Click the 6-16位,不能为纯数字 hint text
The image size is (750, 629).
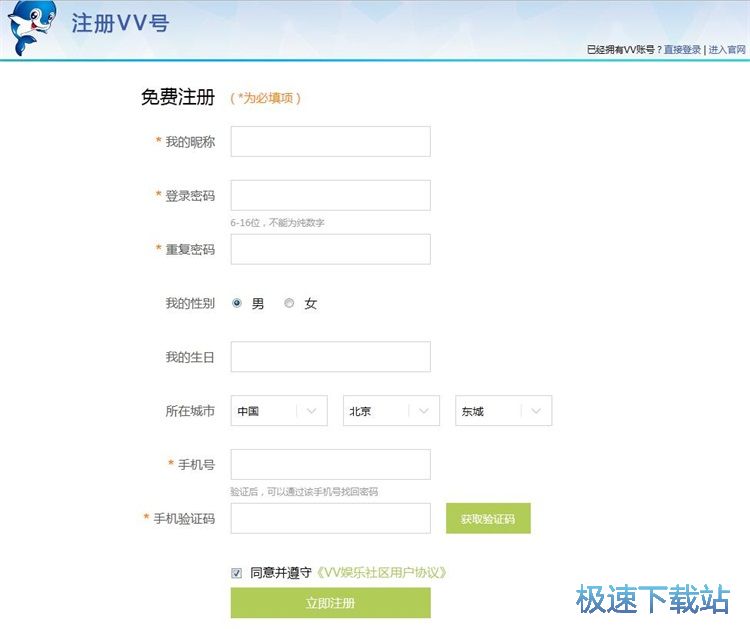(277, 222)
